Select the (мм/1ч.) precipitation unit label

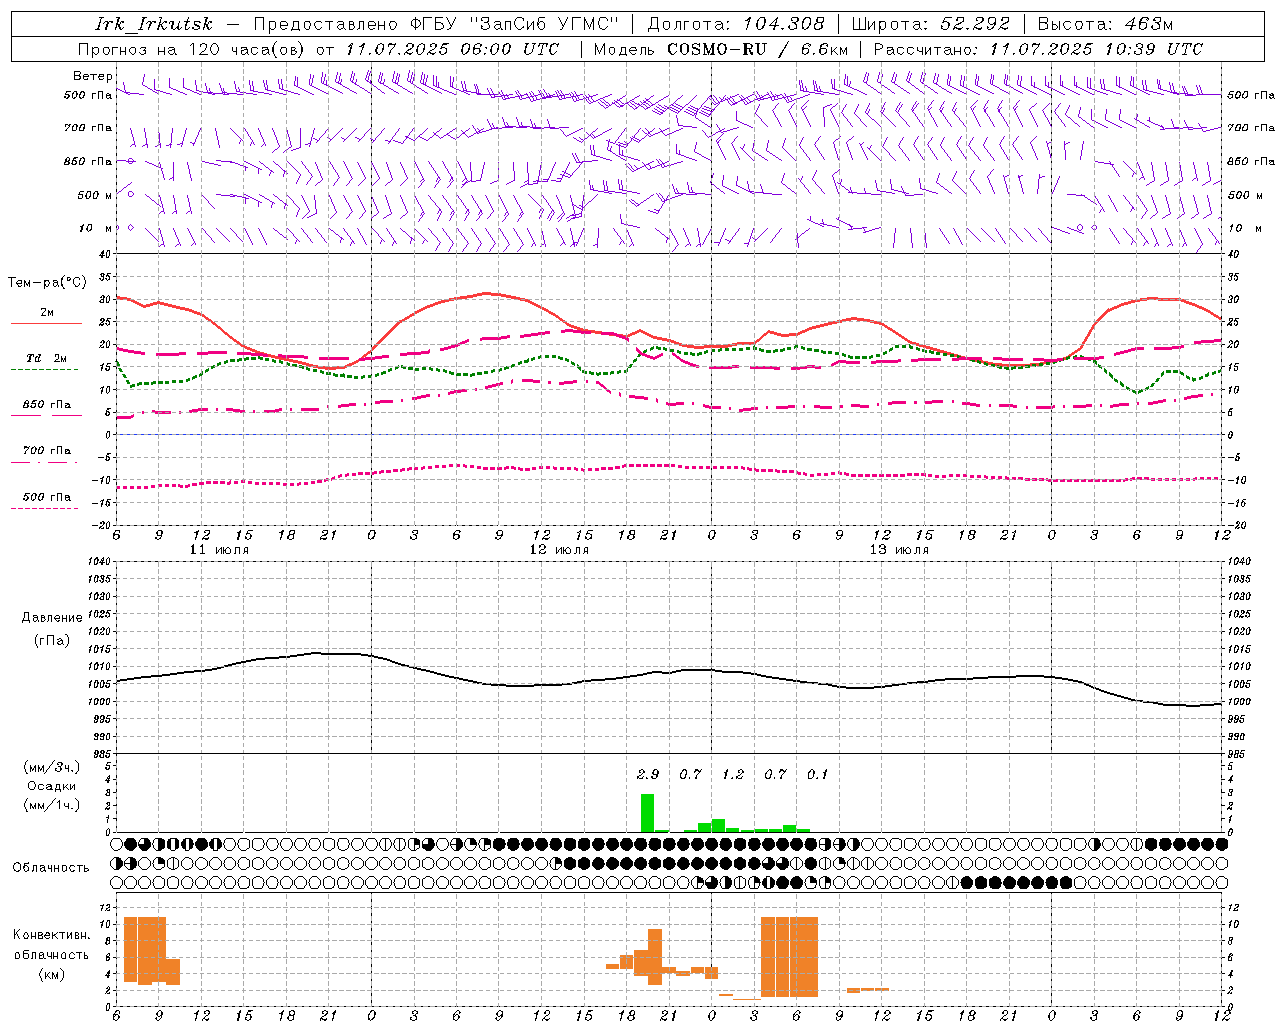click(x=52, y=805)
